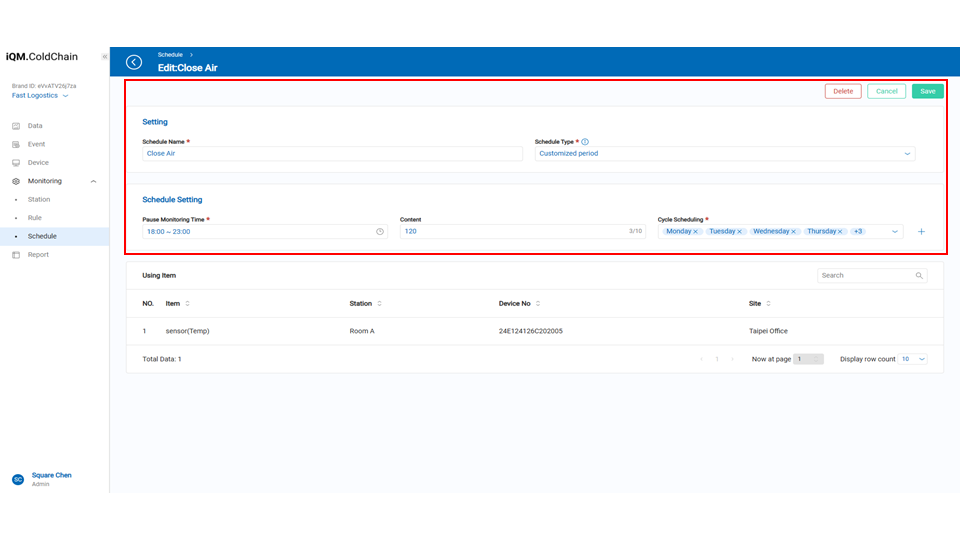Add a schedule row with the plus icon
960x540 pixels.
pyautogui.click(x=921, y=231)
